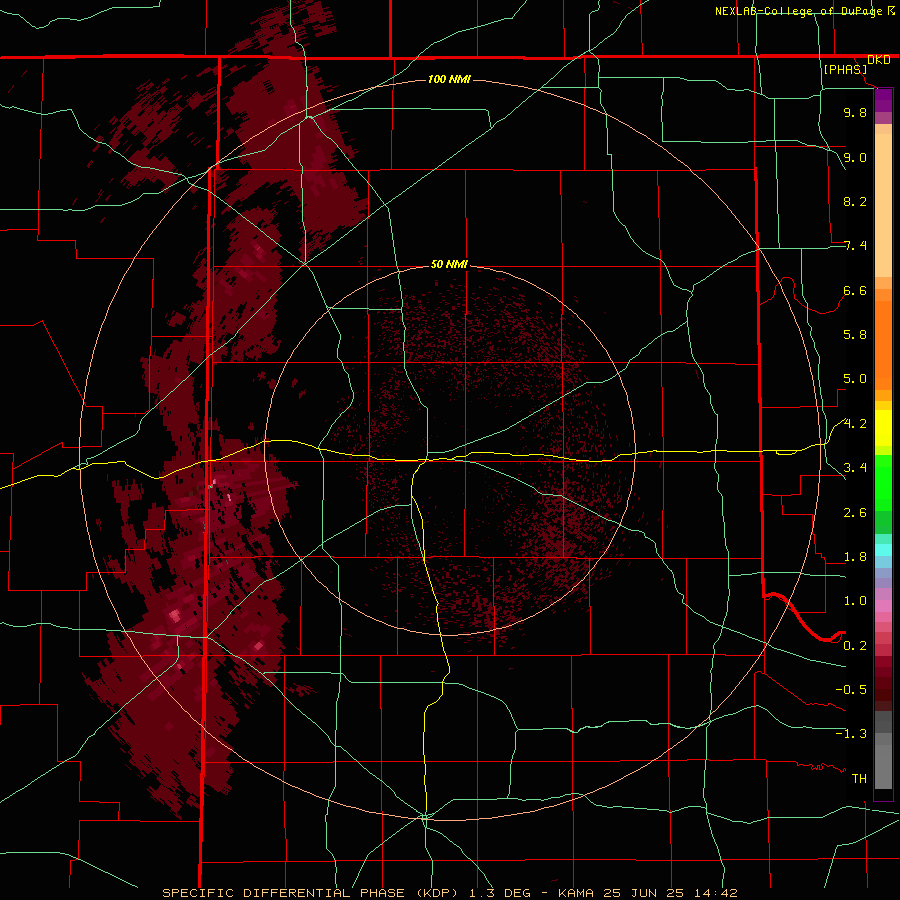This screenshot has width=900, height=900.
Task: Click the DKD label above the legend
Action: pos(878,59)
